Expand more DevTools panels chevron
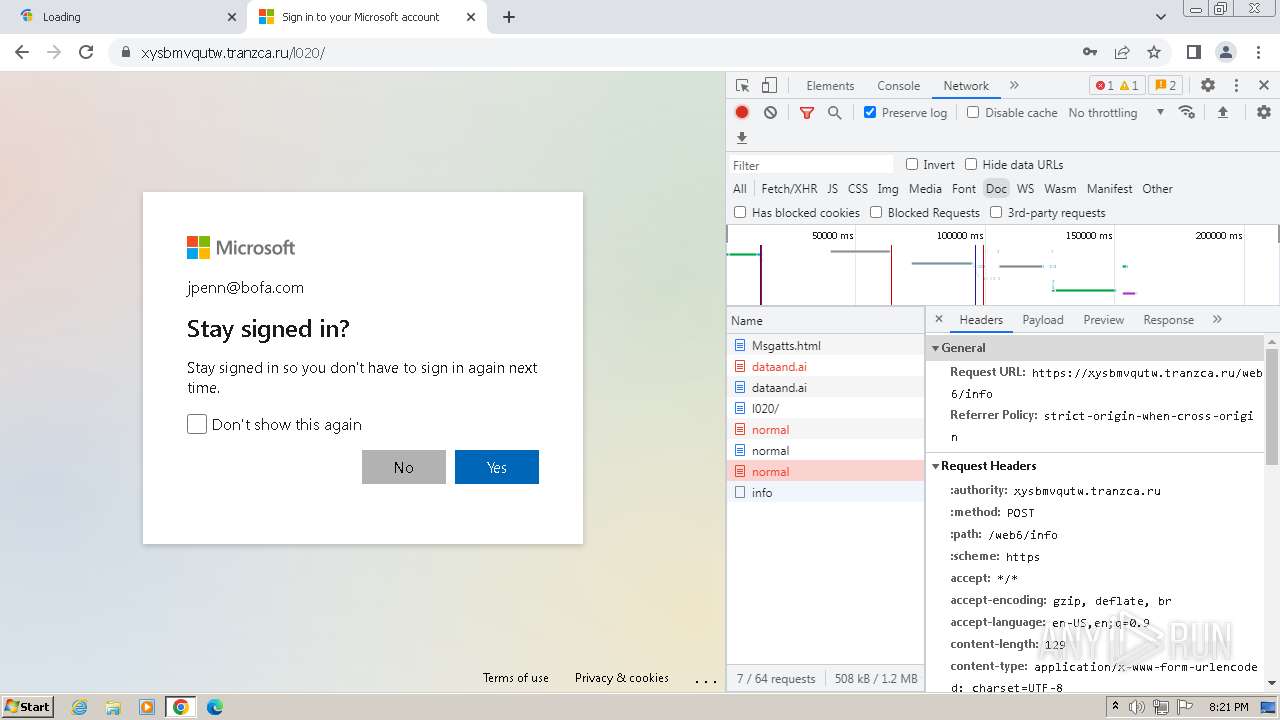This screenshot has height=720, width=1280. (x=1014, y=86)
